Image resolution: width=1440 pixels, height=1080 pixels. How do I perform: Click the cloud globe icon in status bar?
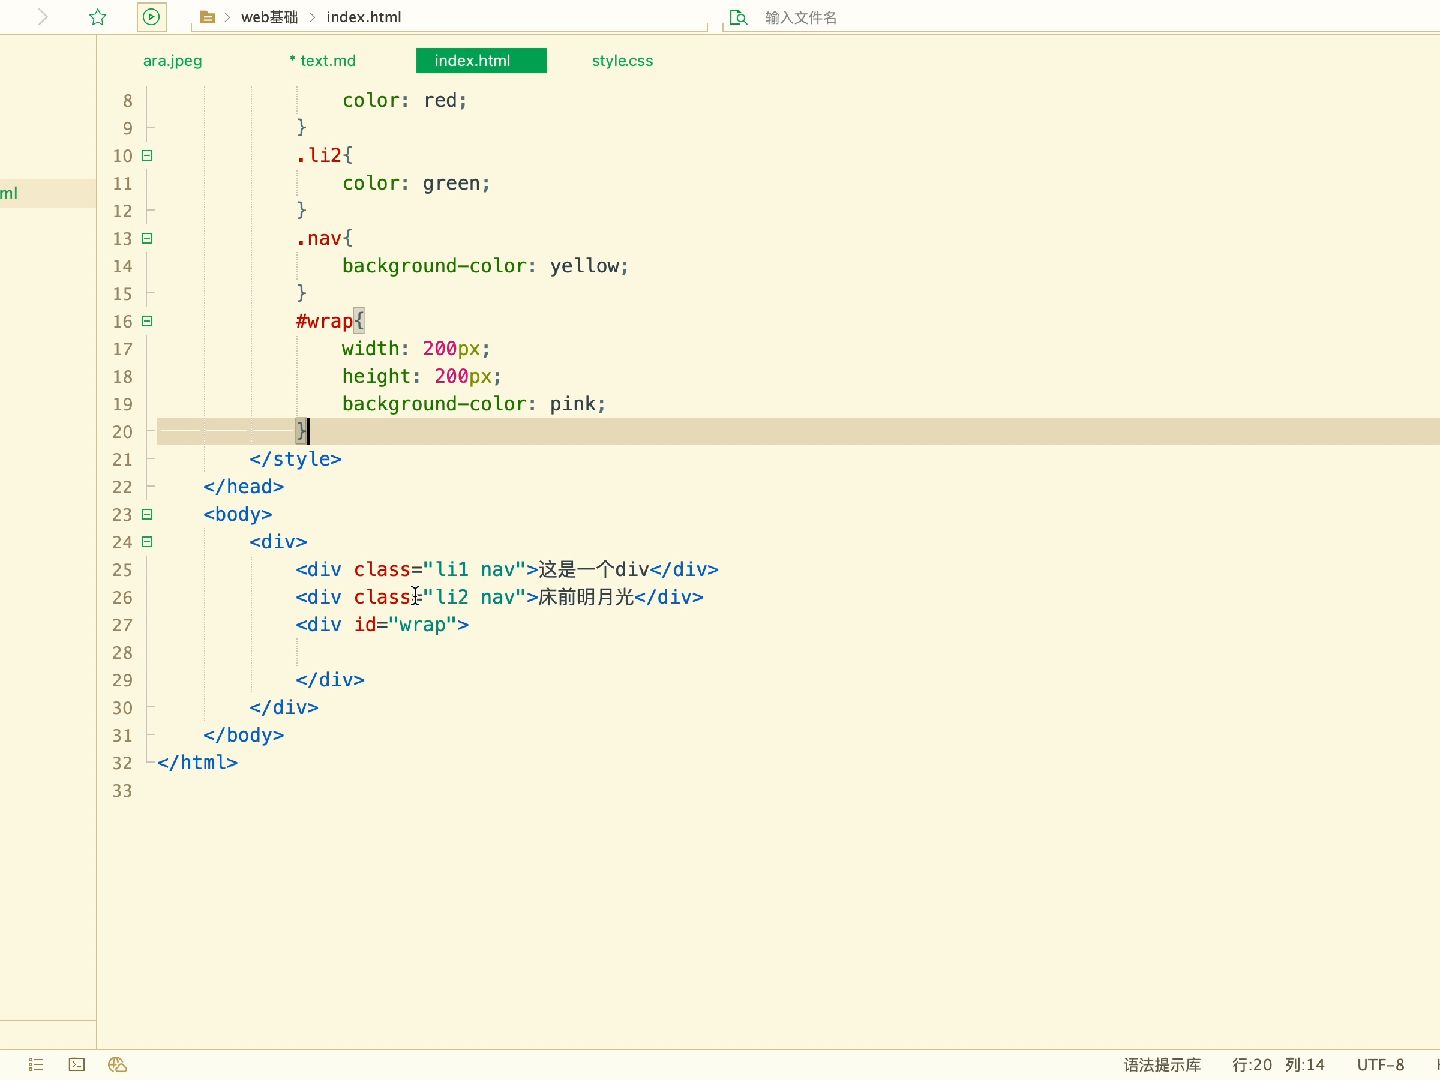pos(117,1065)
